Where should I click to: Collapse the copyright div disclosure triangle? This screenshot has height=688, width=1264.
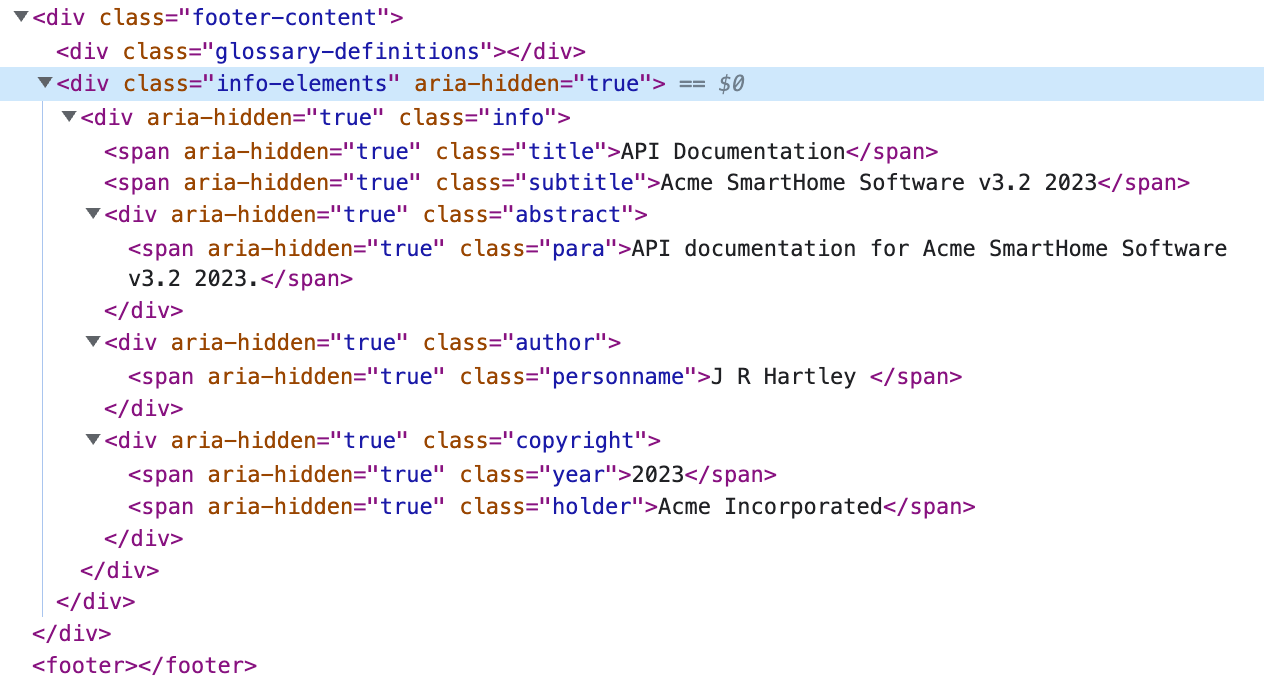tap(92, 440)
